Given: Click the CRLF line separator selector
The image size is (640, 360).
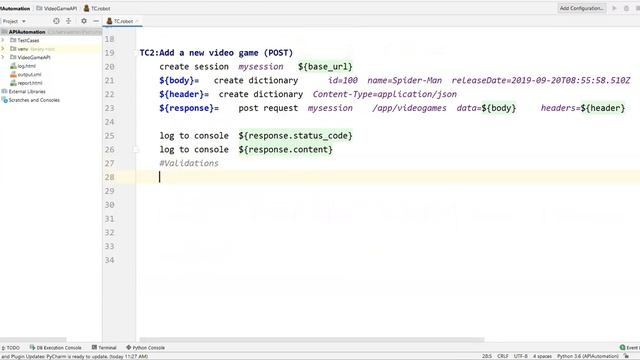Looking at the screenshot, I should coord(502,356).
